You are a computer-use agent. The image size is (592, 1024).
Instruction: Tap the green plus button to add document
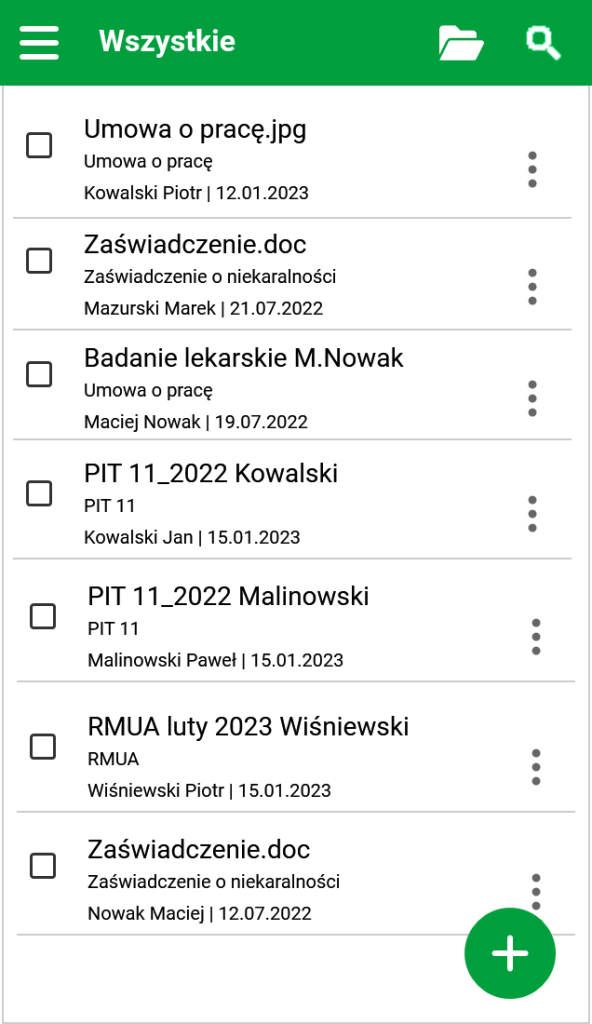point(509,953)
